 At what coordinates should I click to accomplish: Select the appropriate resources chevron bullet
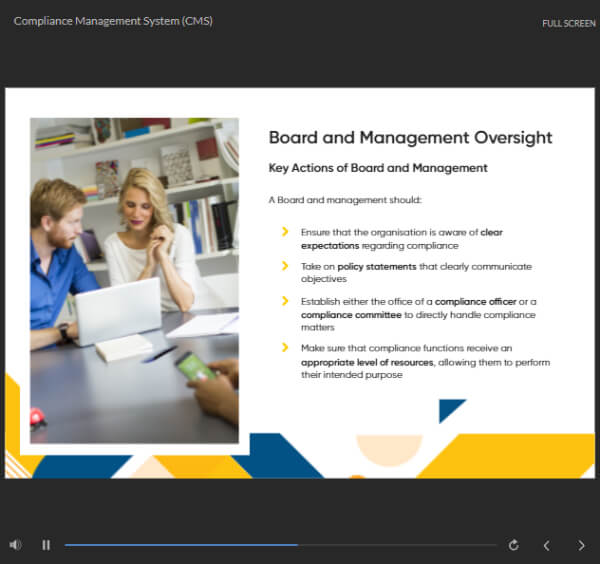tap(285, 347)
